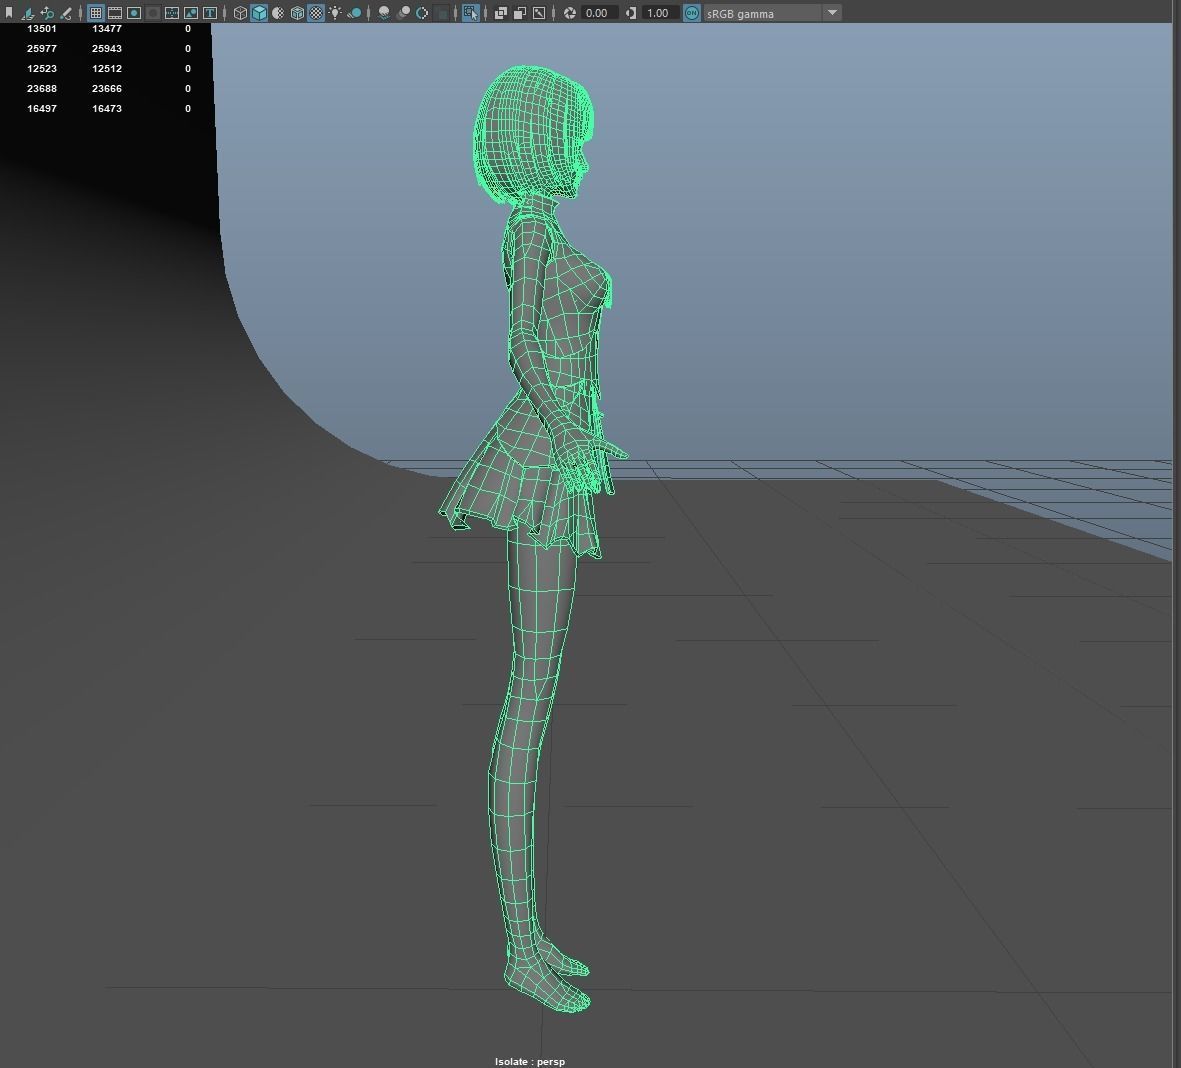The width and height of the screenshot is (1181, 1068).
Task: Toggle multisample anti-aliasing icon
Action: [x=422, y=13]
